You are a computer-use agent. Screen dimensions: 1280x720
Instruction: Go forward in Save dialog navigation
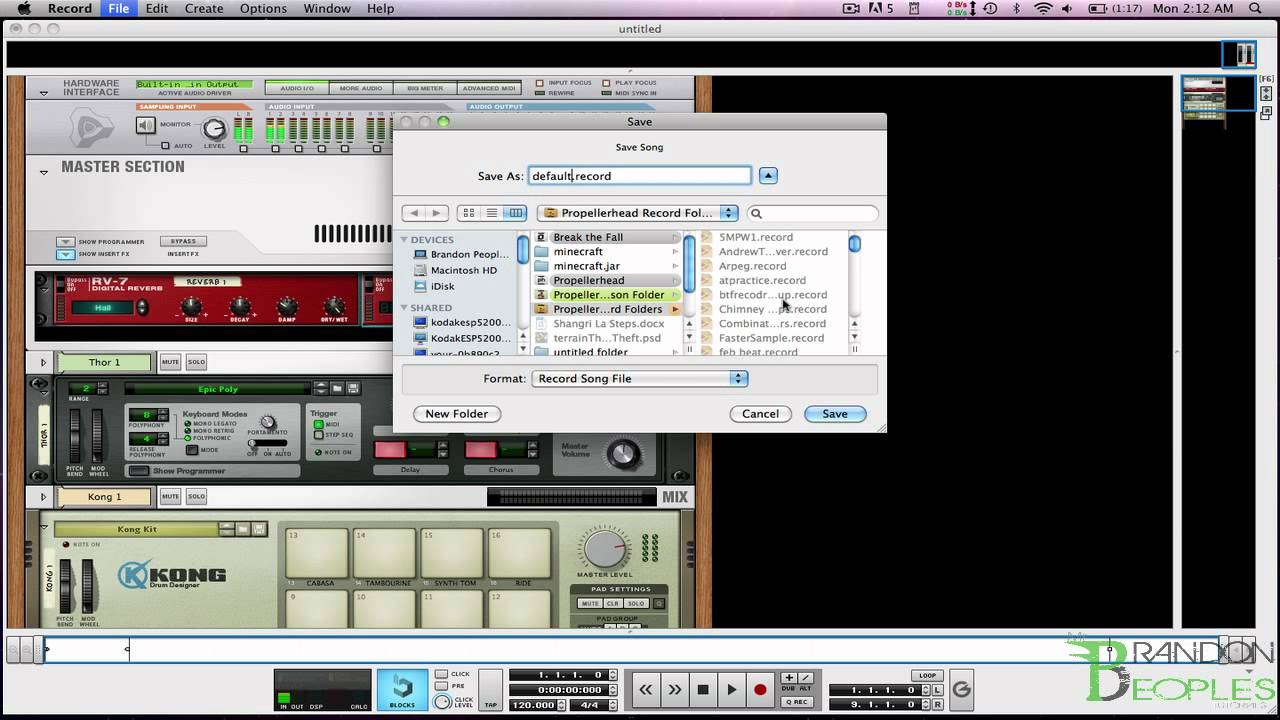point(436,213)
